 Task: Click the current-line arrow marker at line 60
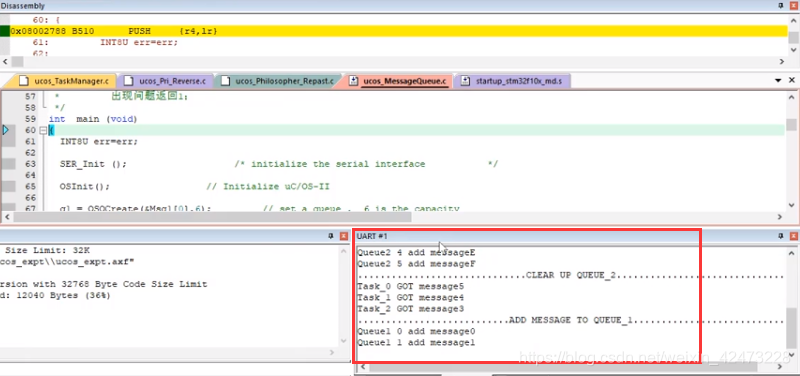tap(6, 130)
